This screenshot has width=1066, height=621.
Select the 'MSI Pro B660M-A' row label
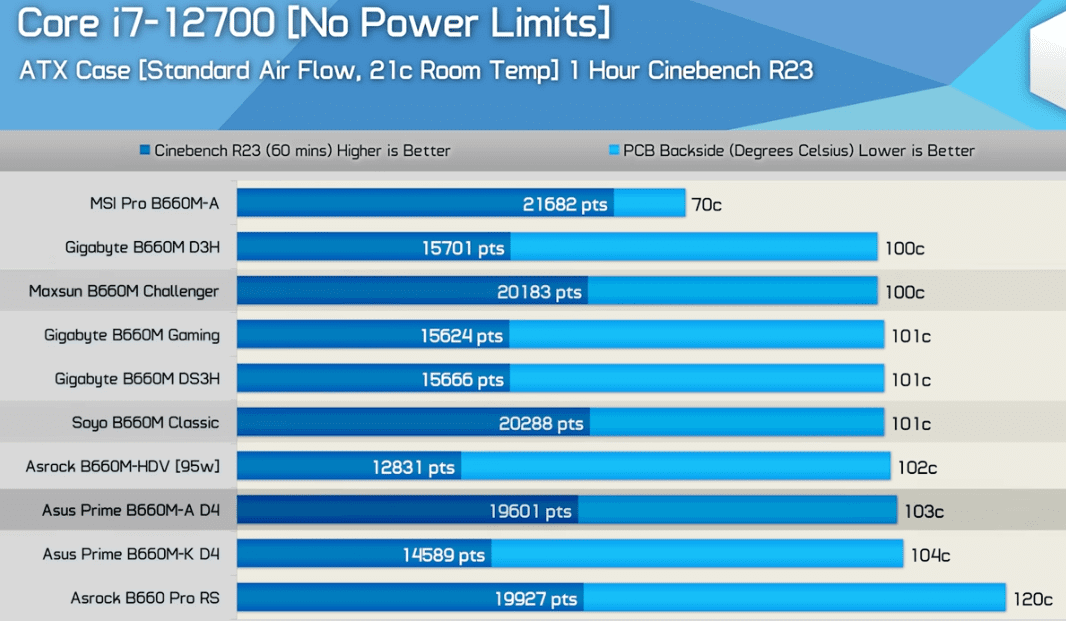tap(154, 203)
